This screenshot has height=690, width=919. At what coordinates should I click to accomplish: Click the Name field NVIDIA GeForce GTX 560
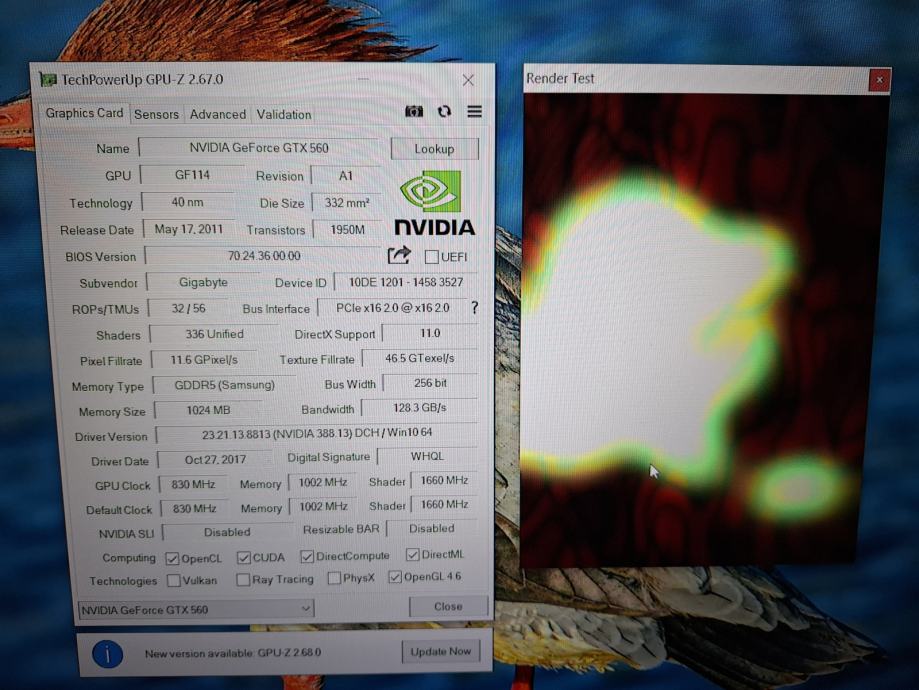258,148
